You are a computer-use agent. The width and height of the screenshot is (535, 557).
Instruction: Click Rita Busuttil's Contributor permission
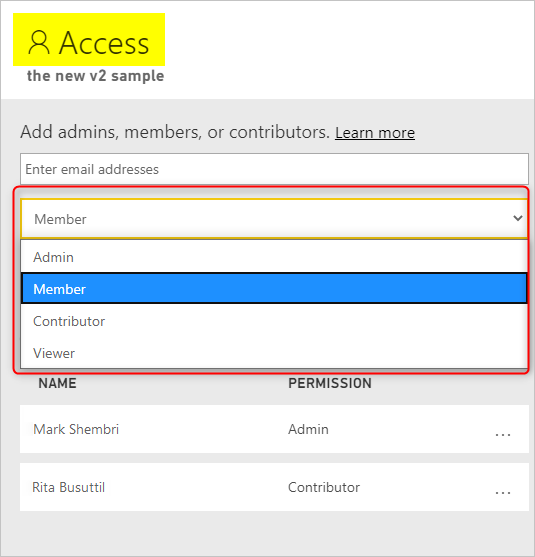click(x=324, y=487)
